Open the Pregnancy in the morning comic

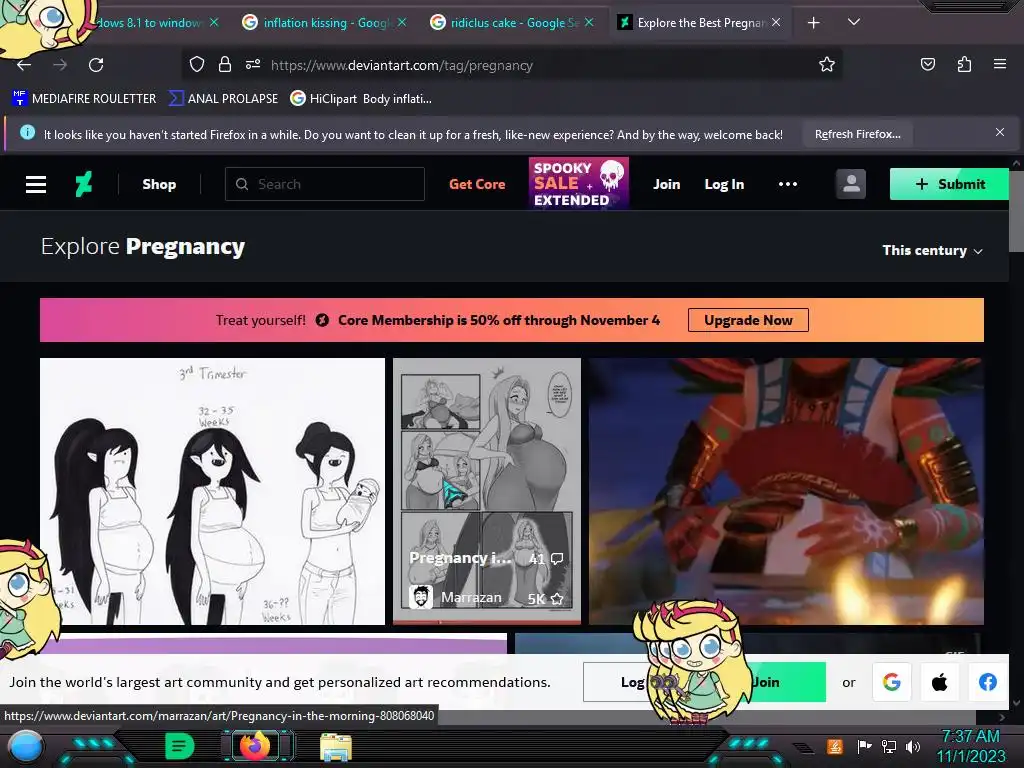[x=487, y=491]
